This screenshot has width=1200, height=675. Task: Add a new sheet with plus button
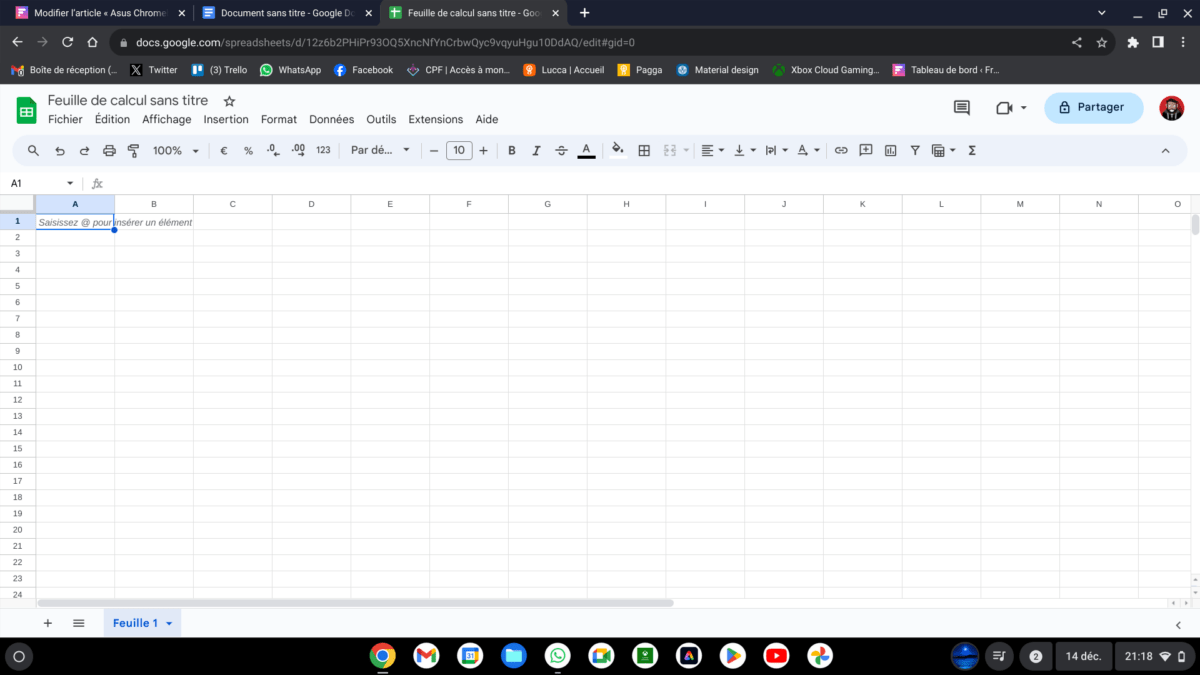pyautogui.click(x=47, y=623)
